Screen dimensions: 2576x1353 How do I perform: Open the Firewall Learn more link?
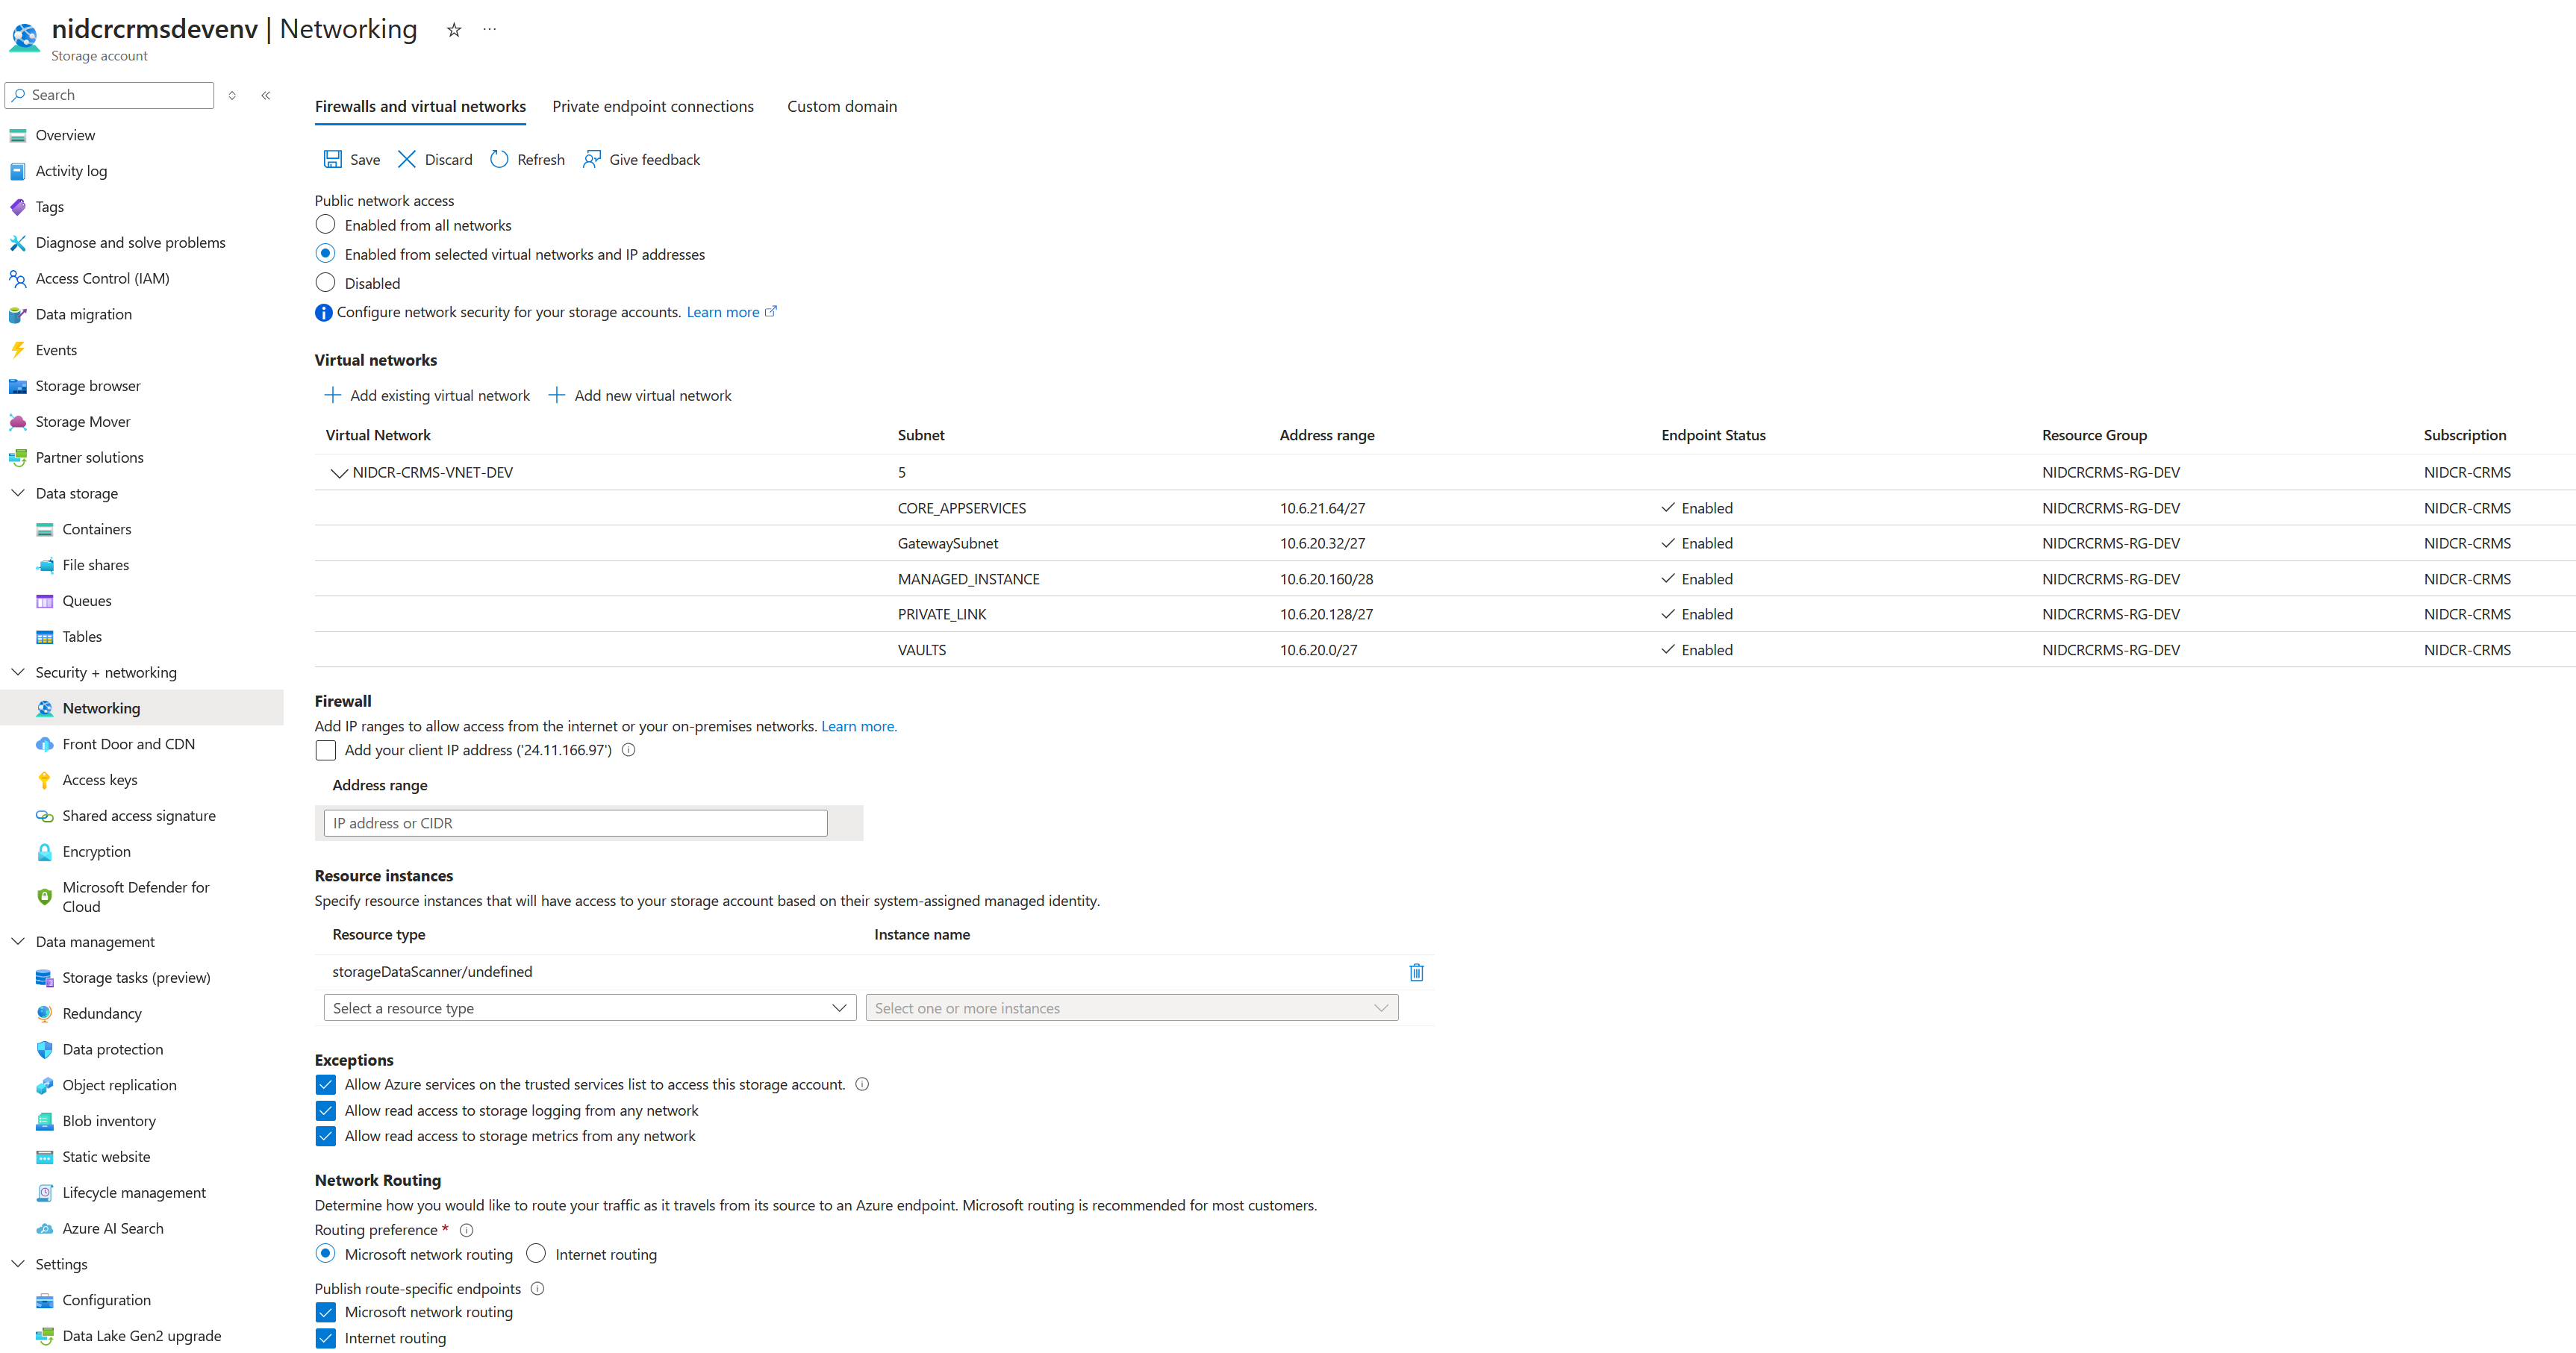[x=859, y=726]
